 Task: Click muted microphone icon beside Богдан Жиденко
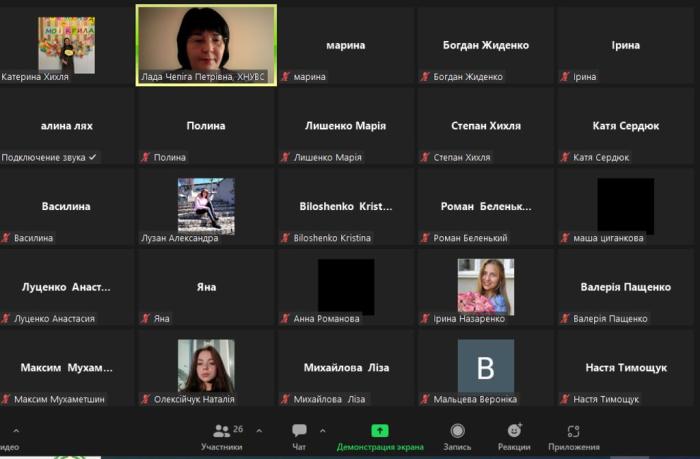coord(426,77)
